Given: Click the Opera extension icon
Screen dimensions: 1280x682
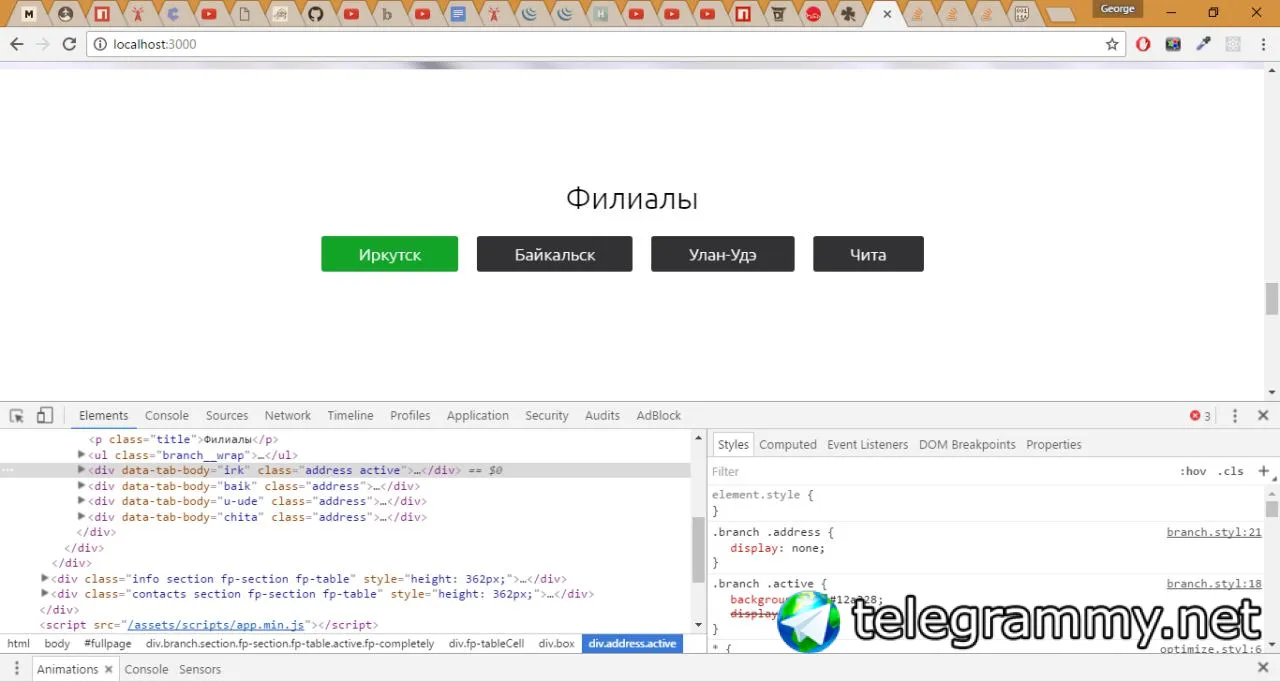Looking at the screenshot, I should tap(1145, 44).
